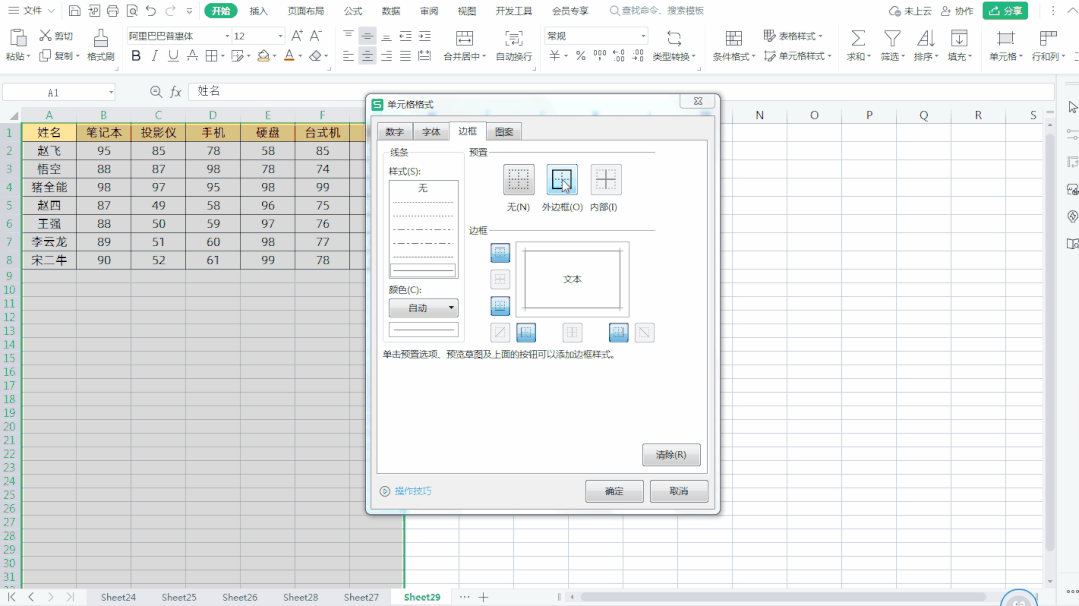Click the ribbon borders icon
The height and width of the screenshot is (606, 1079).
pos(212,56)
